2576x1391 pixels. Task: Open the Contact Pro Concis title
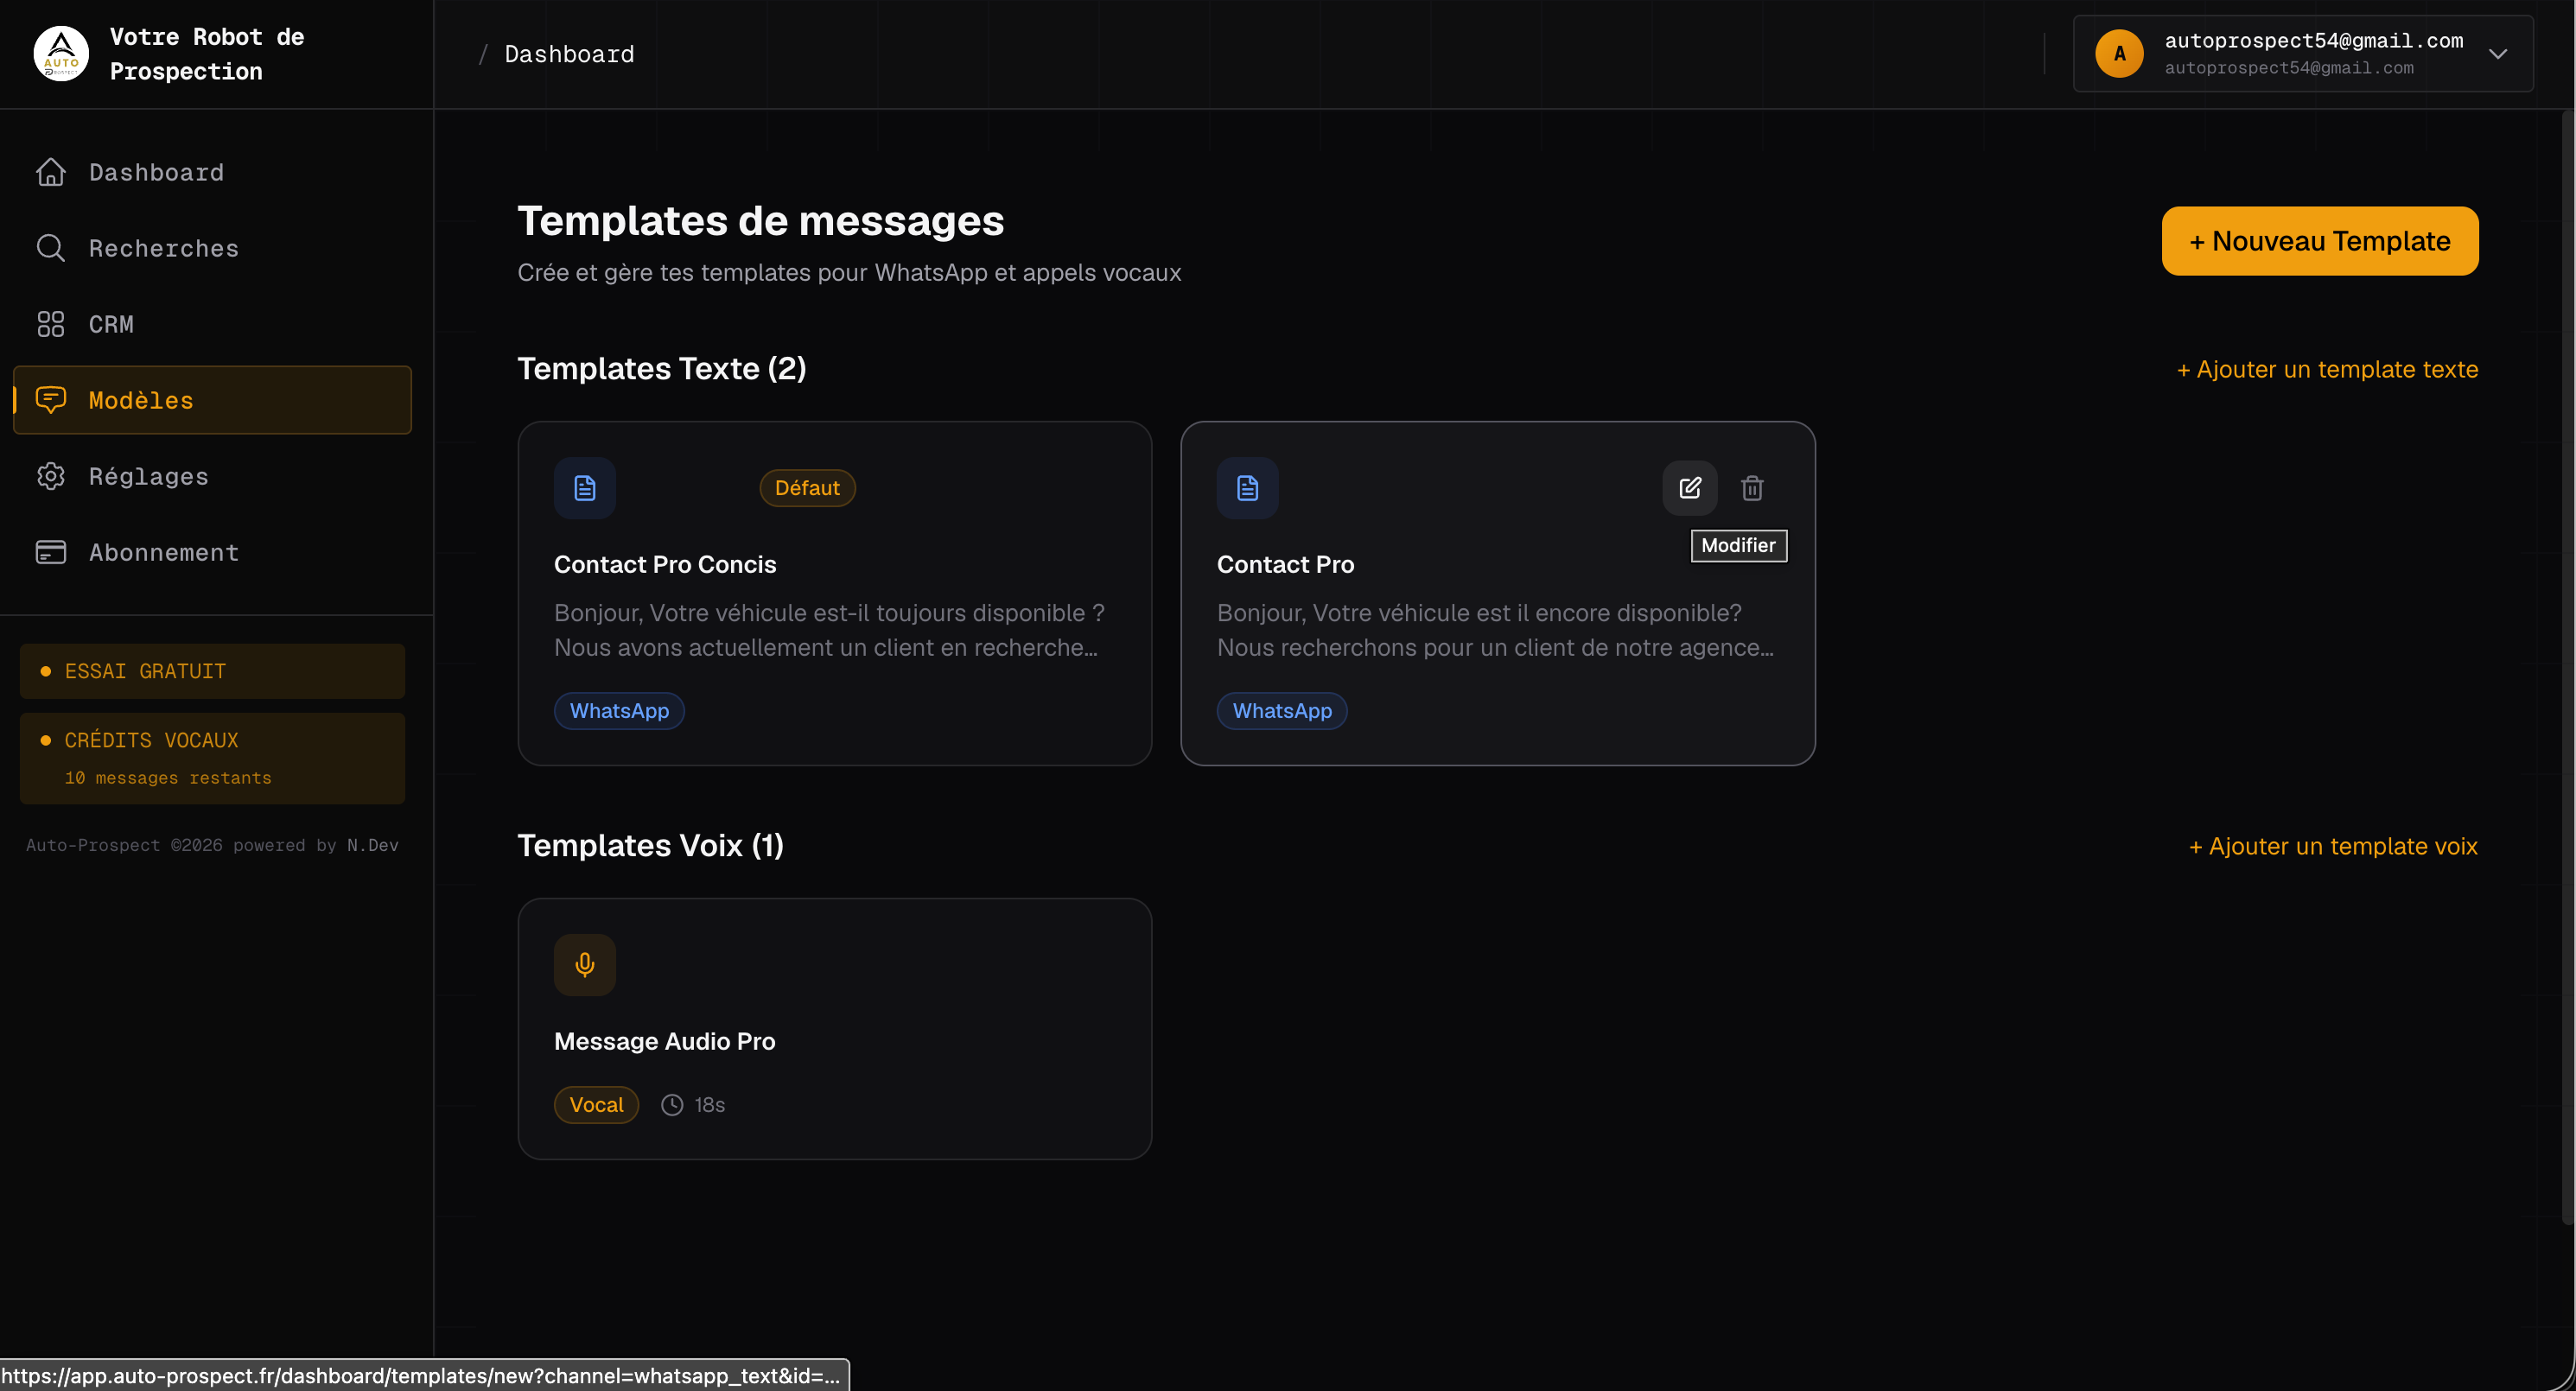coord(665,564)
